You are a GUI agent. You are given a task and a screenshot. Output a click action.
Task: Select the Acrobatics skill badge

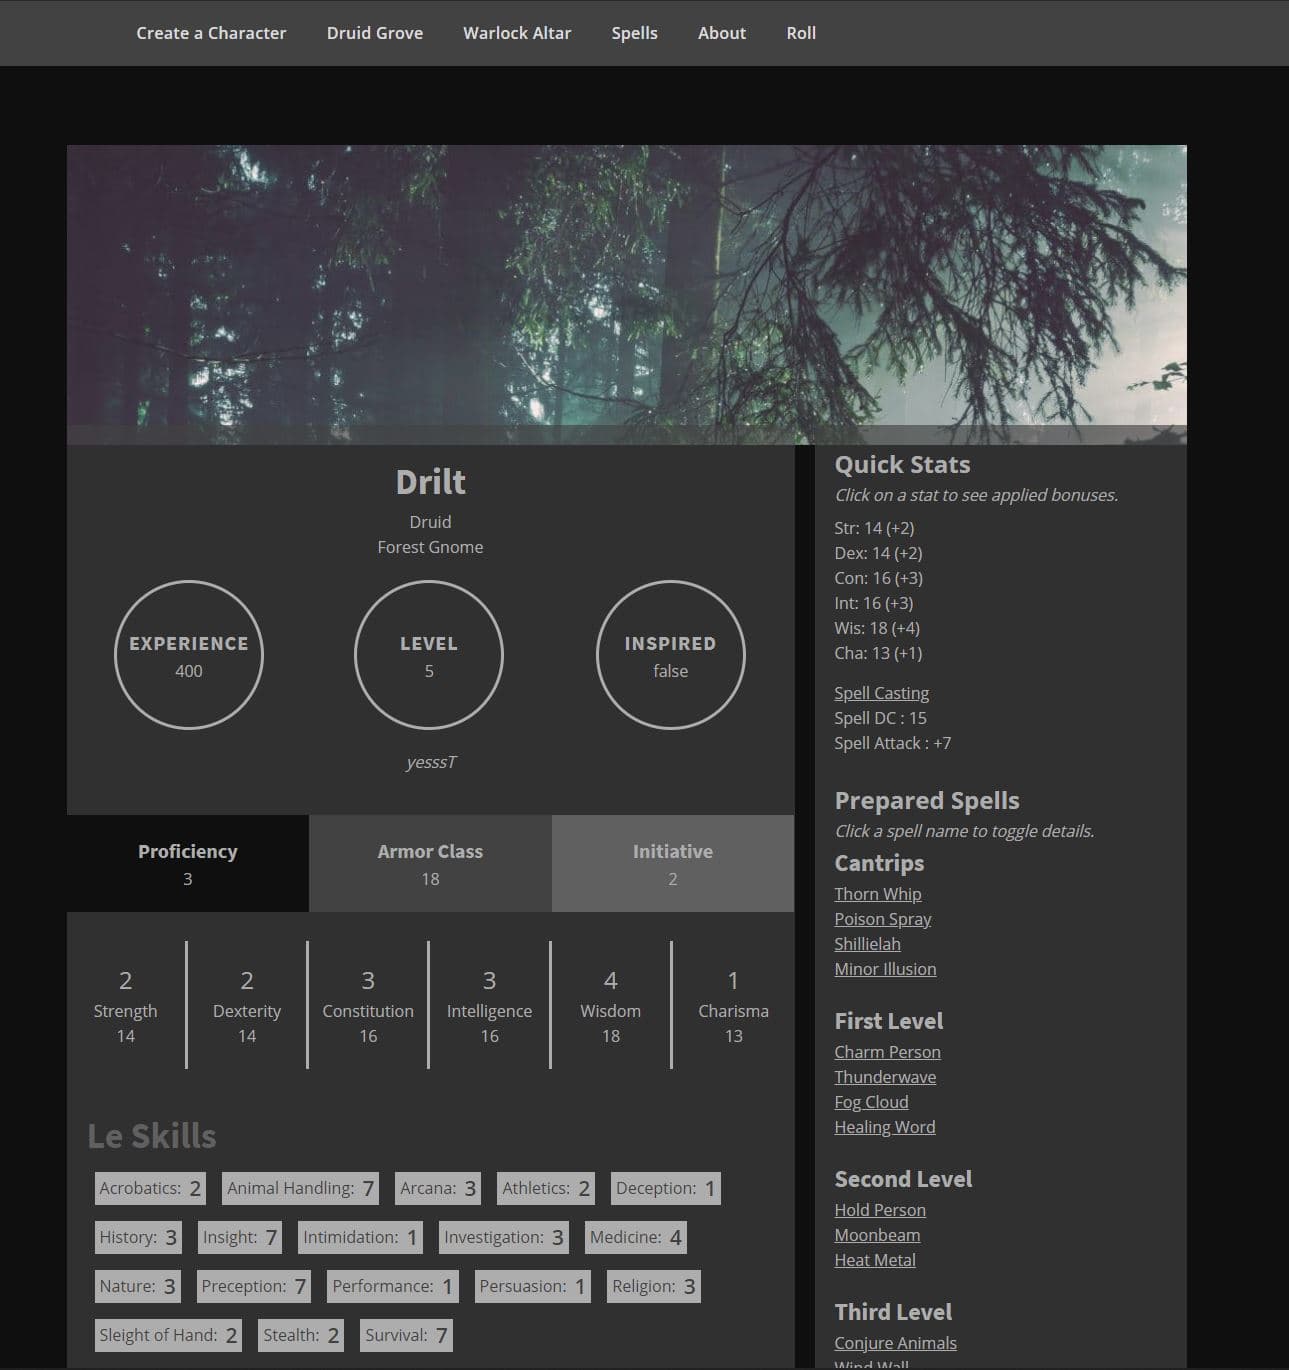(x=149, y=1188)
